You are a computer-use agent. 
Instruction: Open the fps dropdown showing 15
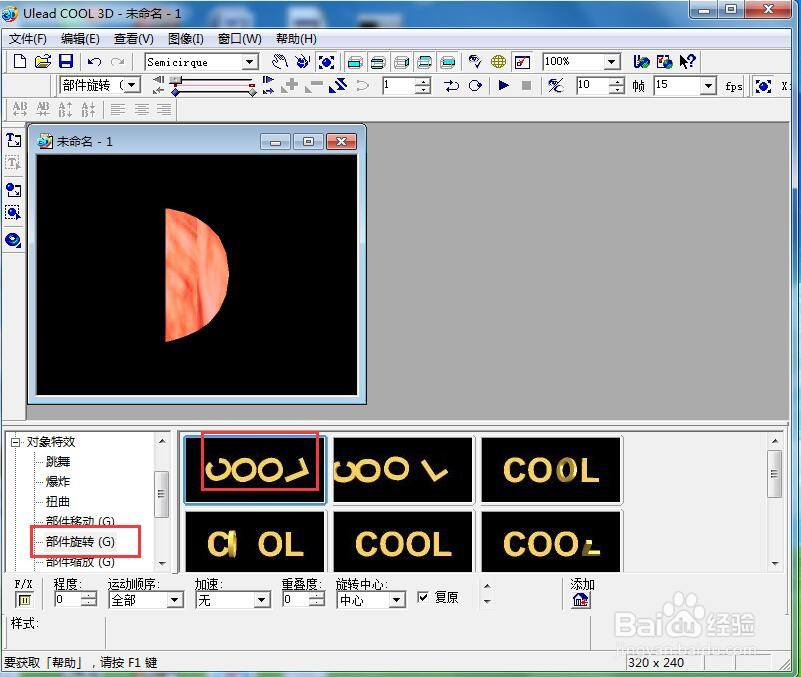pos(708,85)
